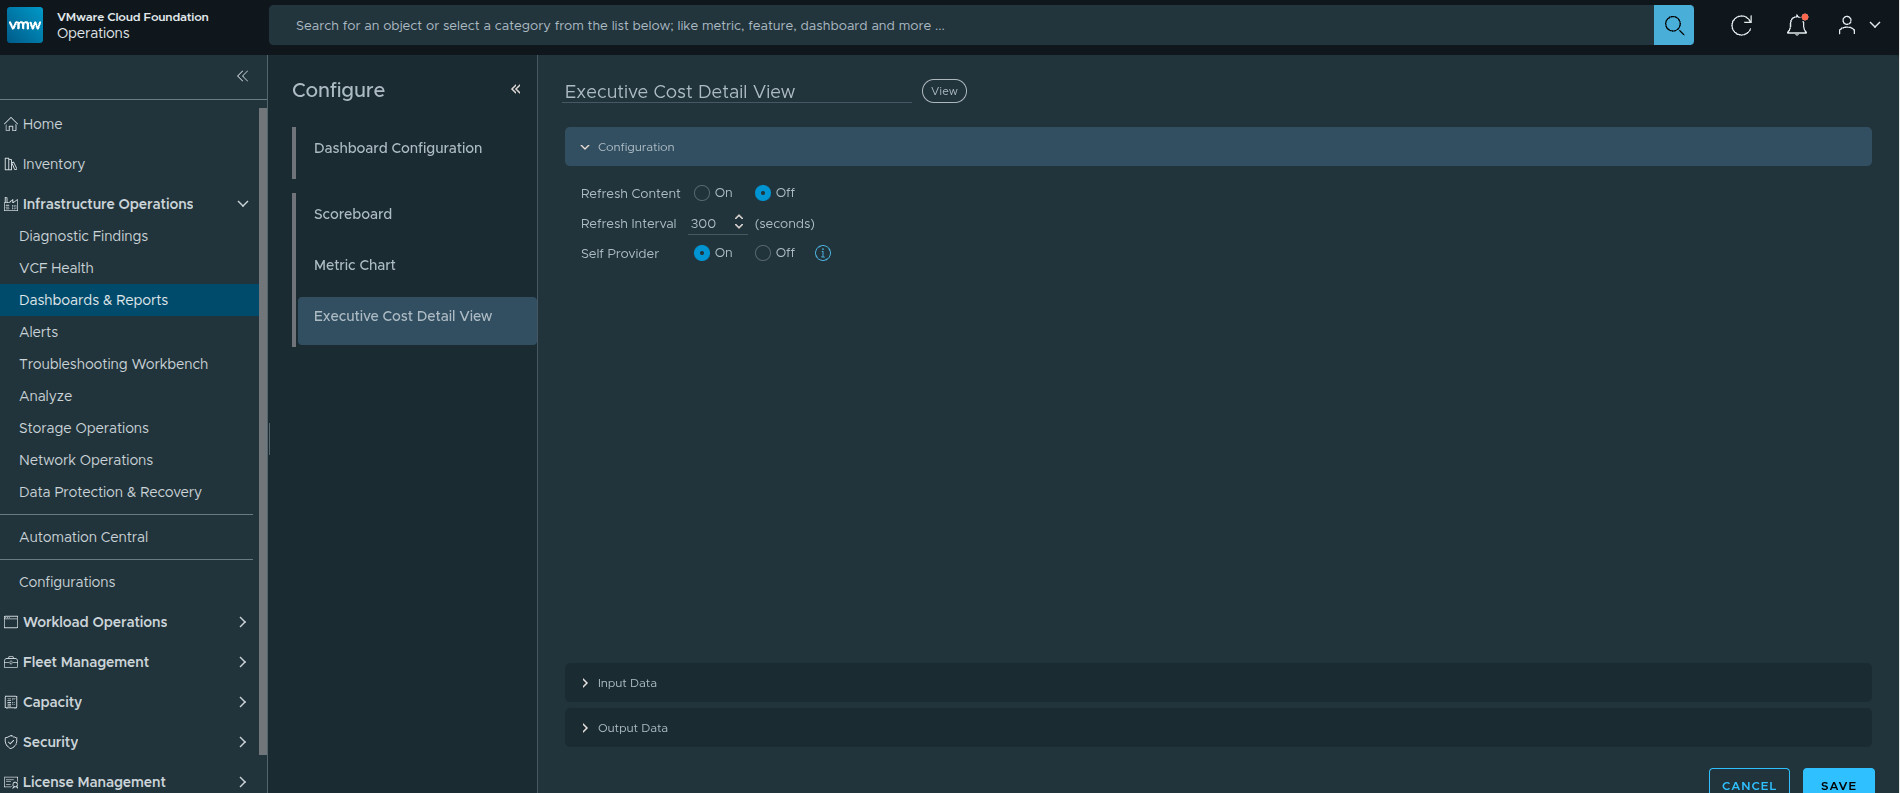
Task: Expand the Input Data section
Action: 1218,683
